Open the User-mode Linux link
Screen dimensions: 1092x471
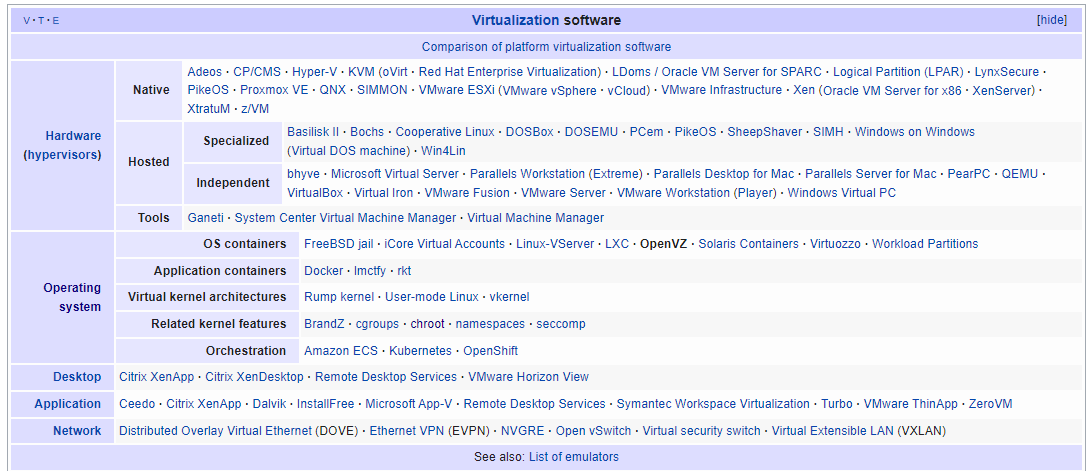click(432, 297)
